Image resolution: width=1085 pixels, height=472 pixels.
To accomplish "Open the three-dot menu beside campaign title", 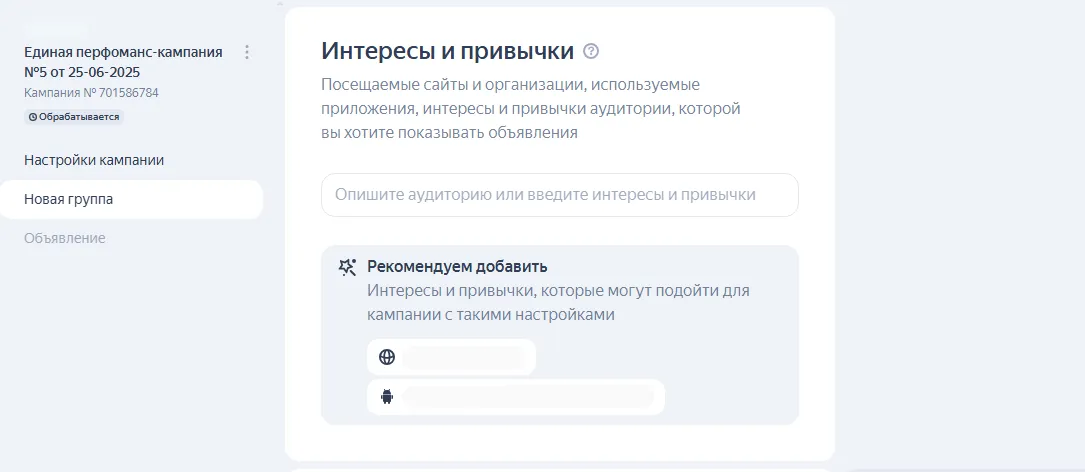I will [247, 52].
